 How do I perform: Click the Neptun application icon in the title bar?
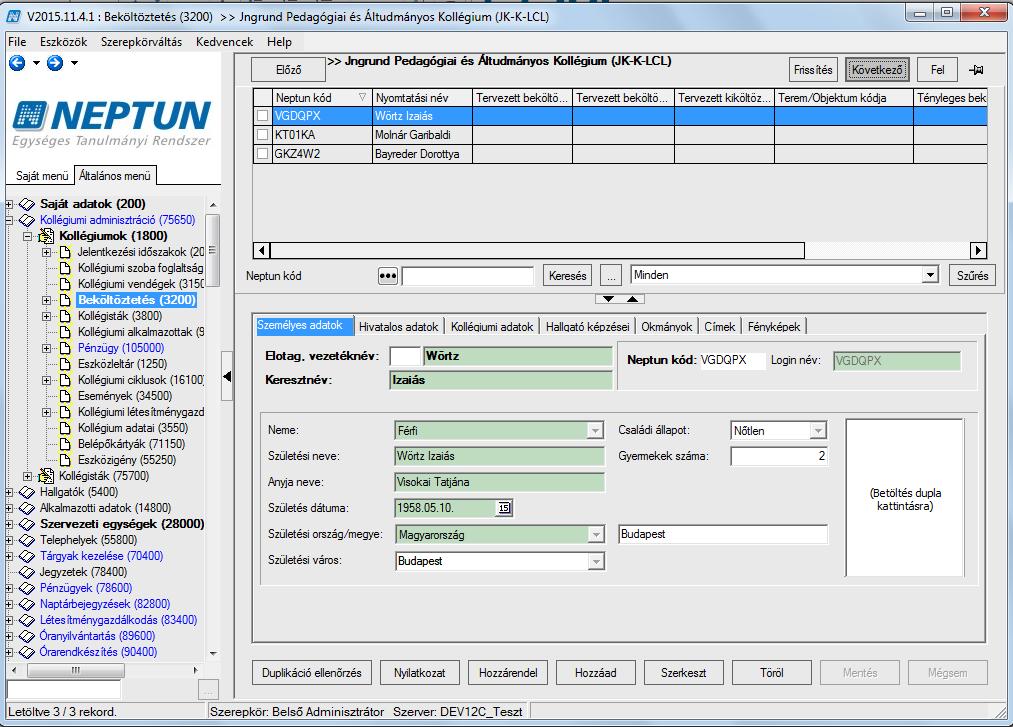click(14, 16)
